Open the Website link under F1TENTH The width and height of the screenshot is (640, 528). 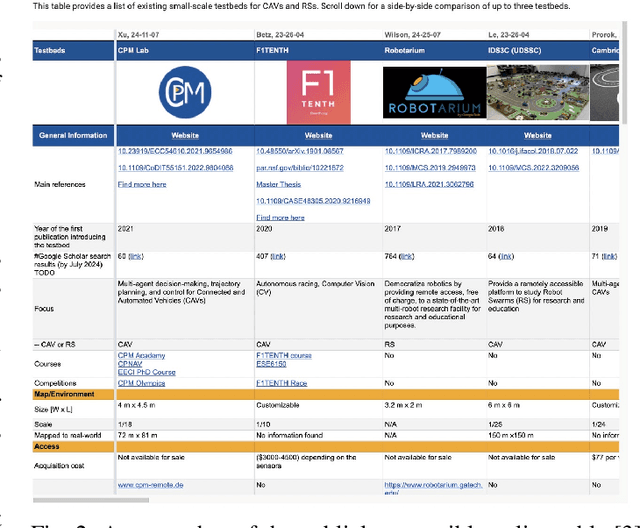coord(319,134)
